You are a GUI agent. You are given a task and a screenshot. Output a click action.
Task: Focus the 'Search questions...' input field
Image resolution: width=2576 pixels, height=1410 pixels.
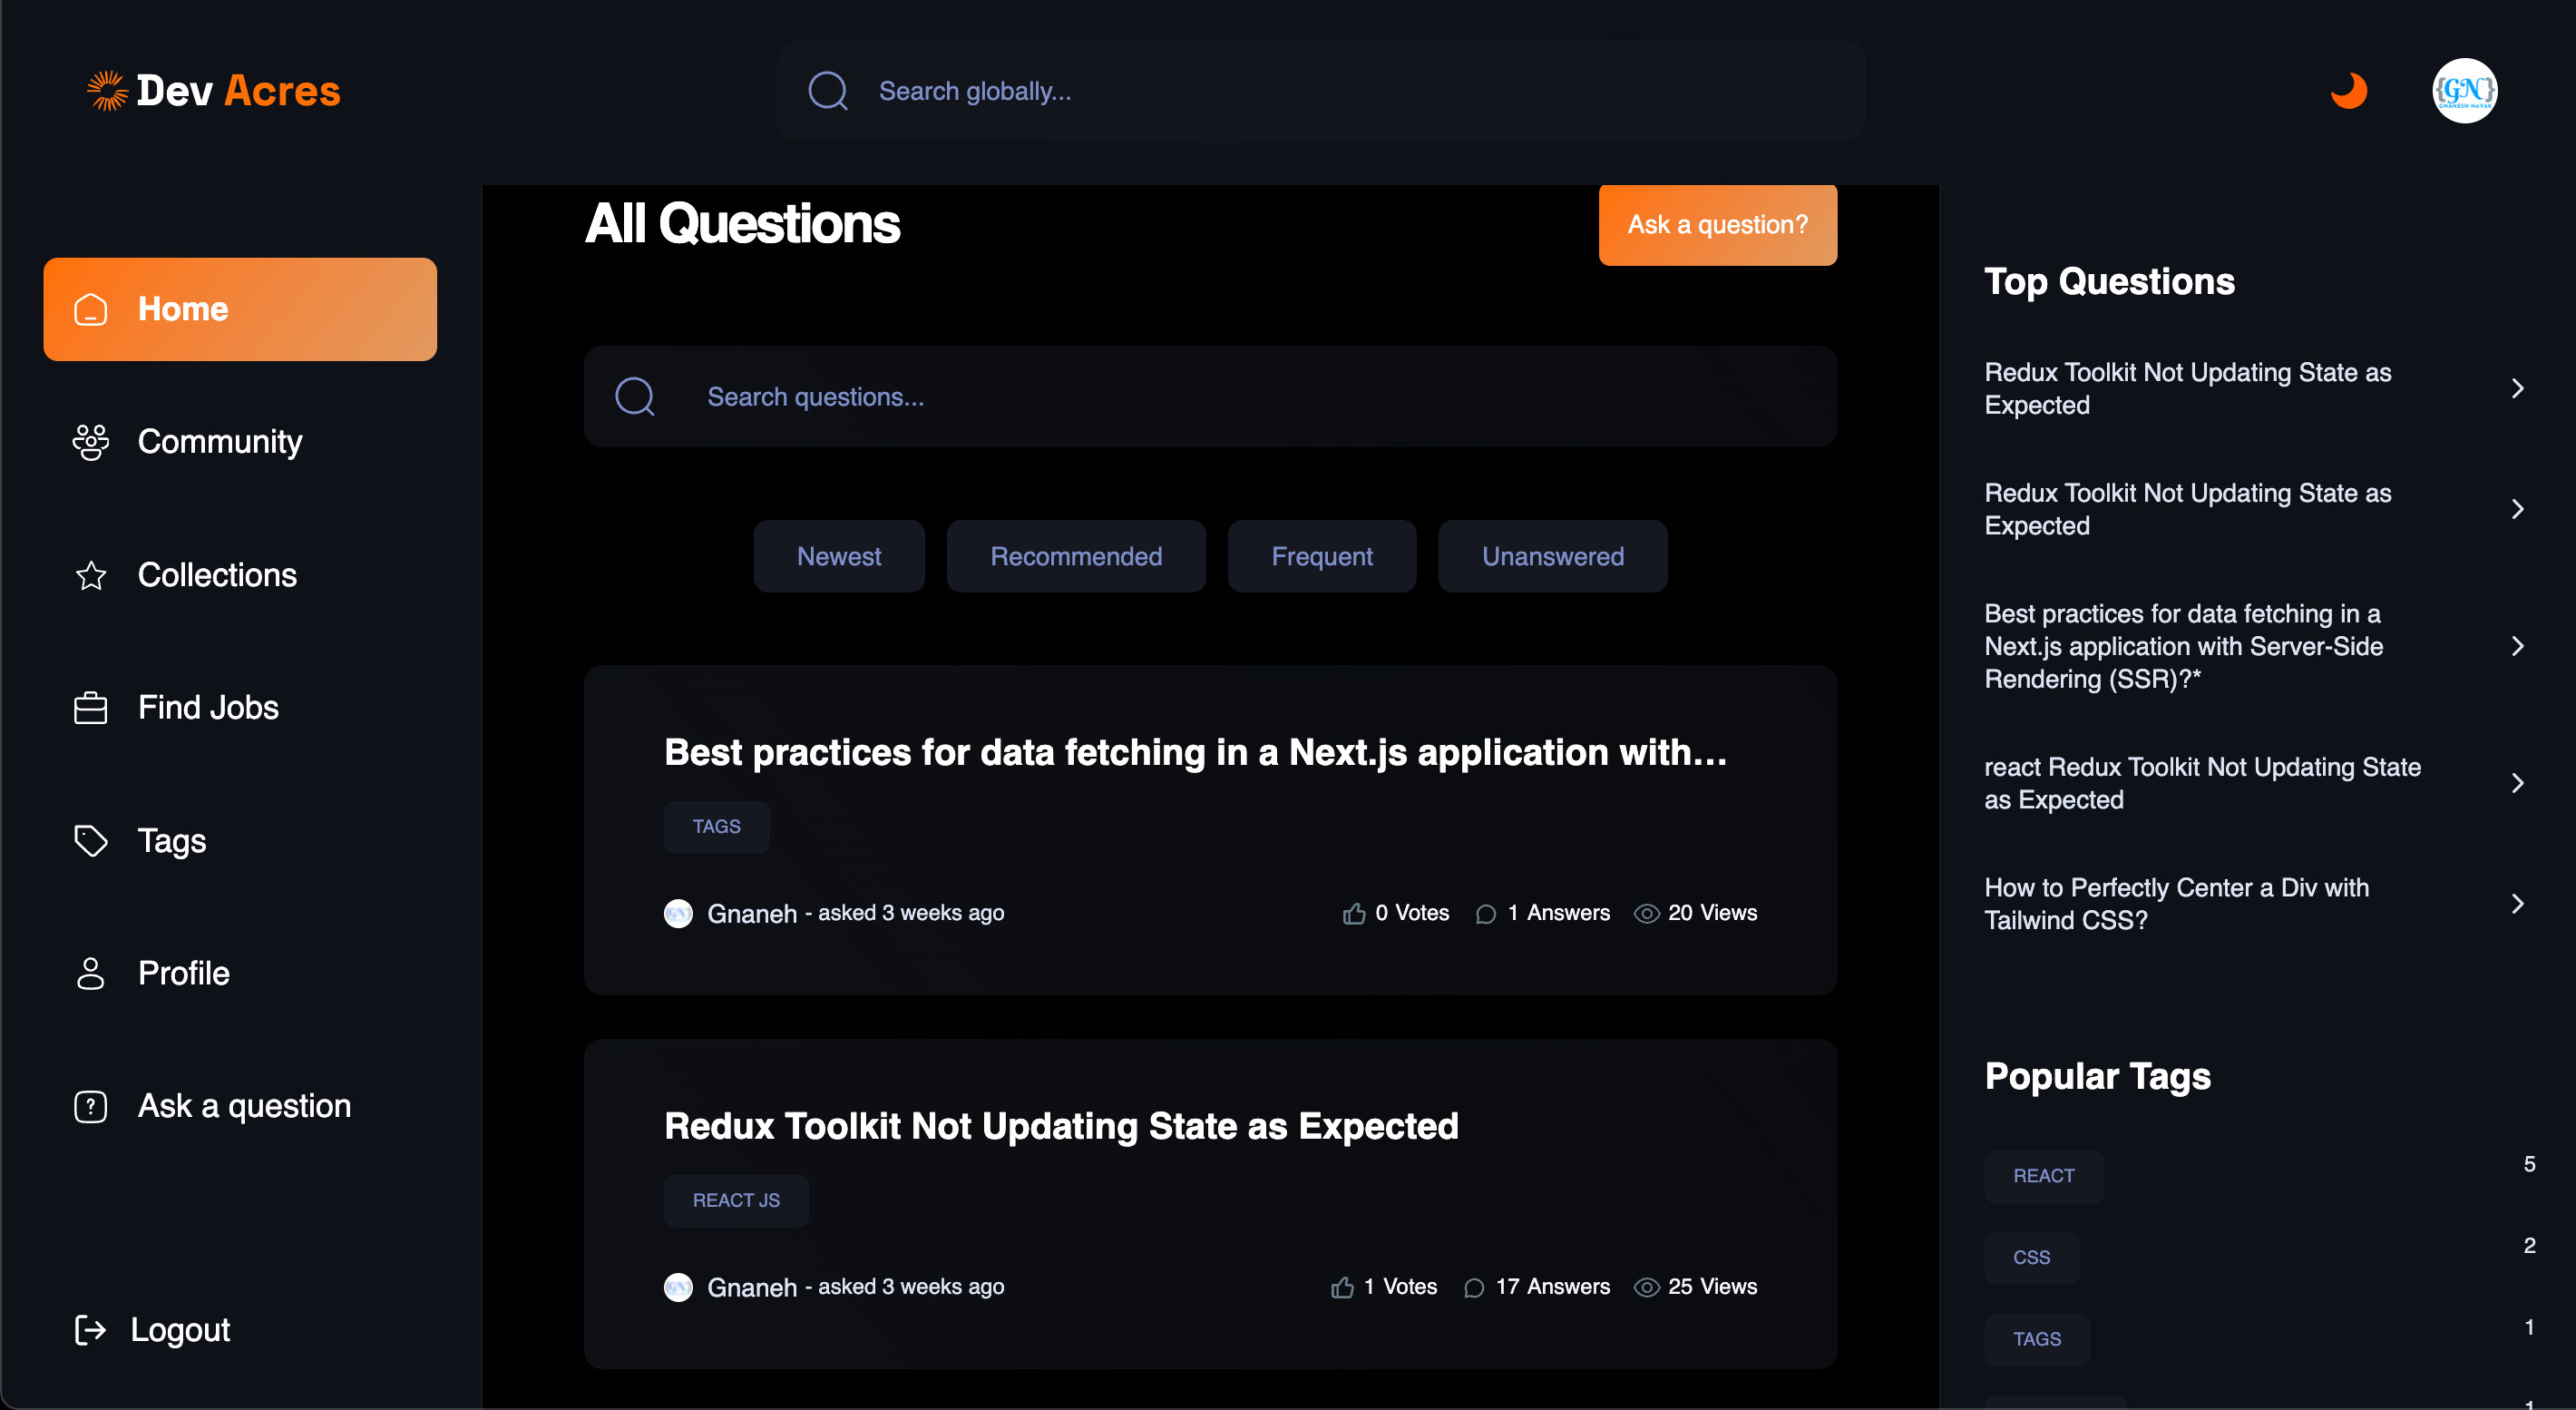coord(1210,397)
